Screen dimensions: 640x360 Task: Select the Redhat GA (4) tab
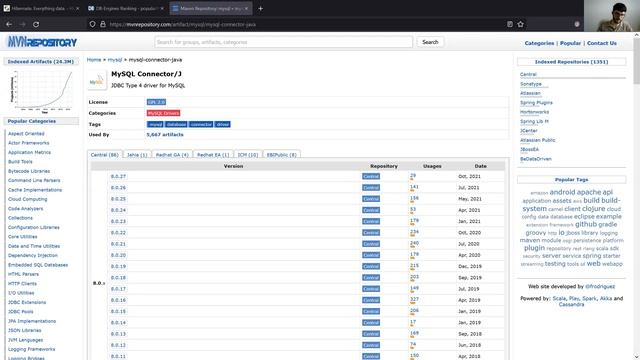coord(172,155)
